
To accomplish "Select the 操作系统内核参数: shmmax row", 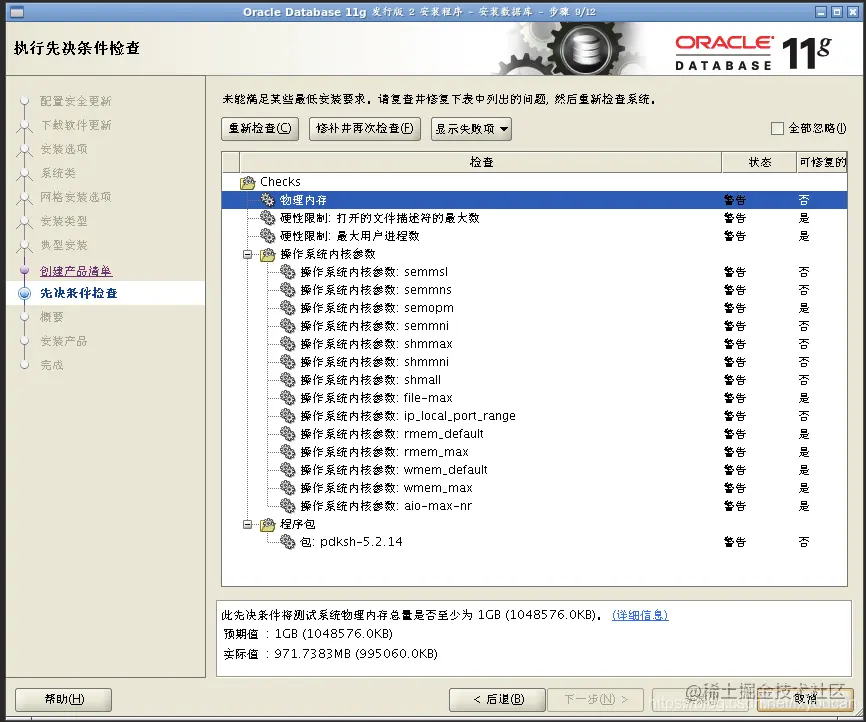I will (x=534, y=344).
